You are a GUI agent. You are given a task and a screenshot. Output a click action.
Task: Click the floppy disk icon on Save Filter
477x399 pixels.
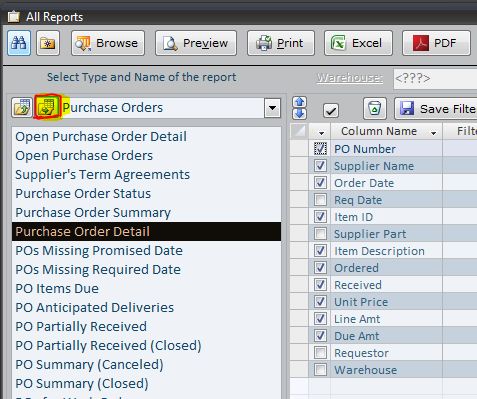pyautogui.click(x=407, y=109)
